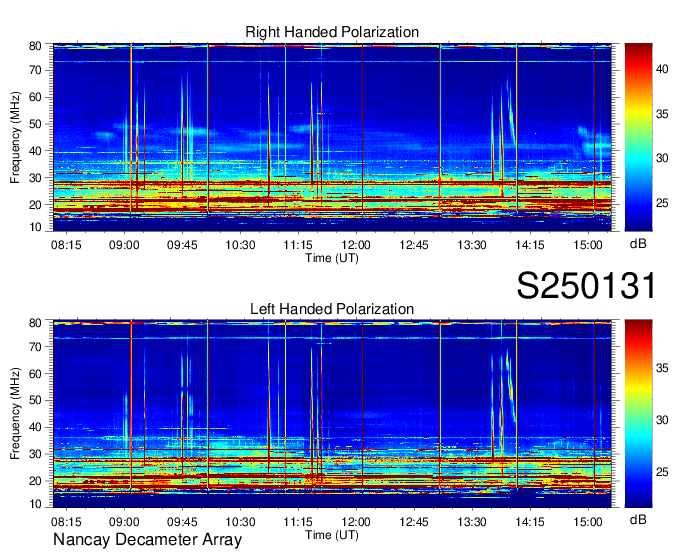Click the 35 tick on the Left Handed colorbar
The image size is (680, 552).
(662, 369)
